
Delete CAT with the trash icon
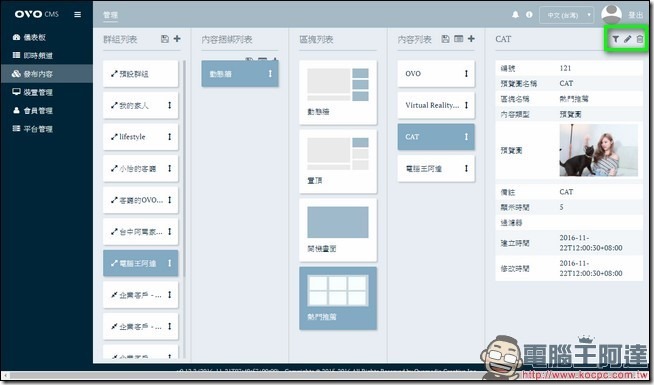pyautogui.click(x=639, y=39)
